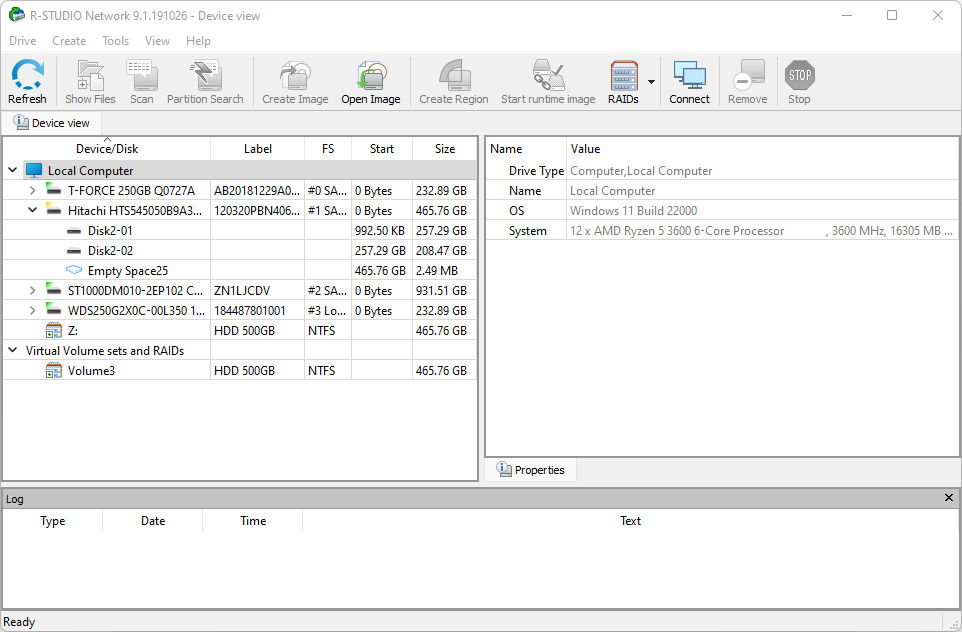962x632 pixels.
Task: Open the RAIDs dropdown arrow
Action: (651, 82)
